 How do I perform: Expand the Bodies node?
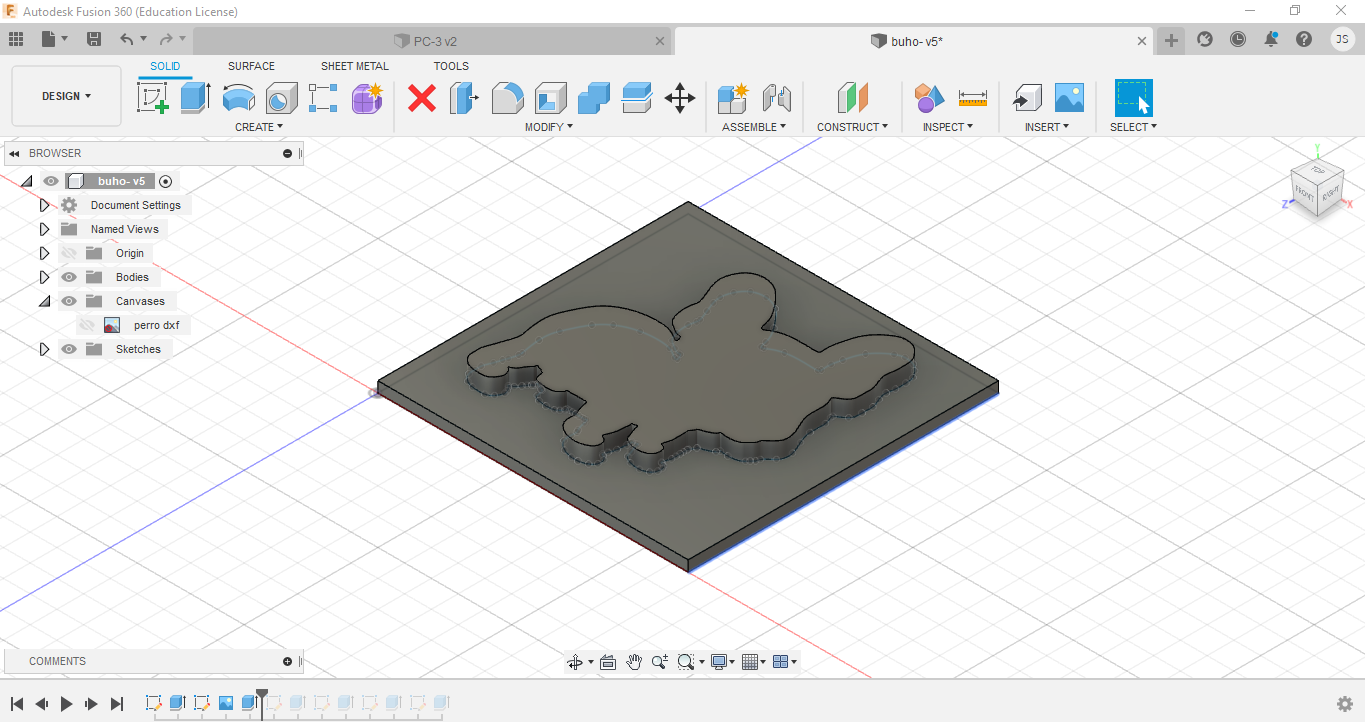coord(44,277)
